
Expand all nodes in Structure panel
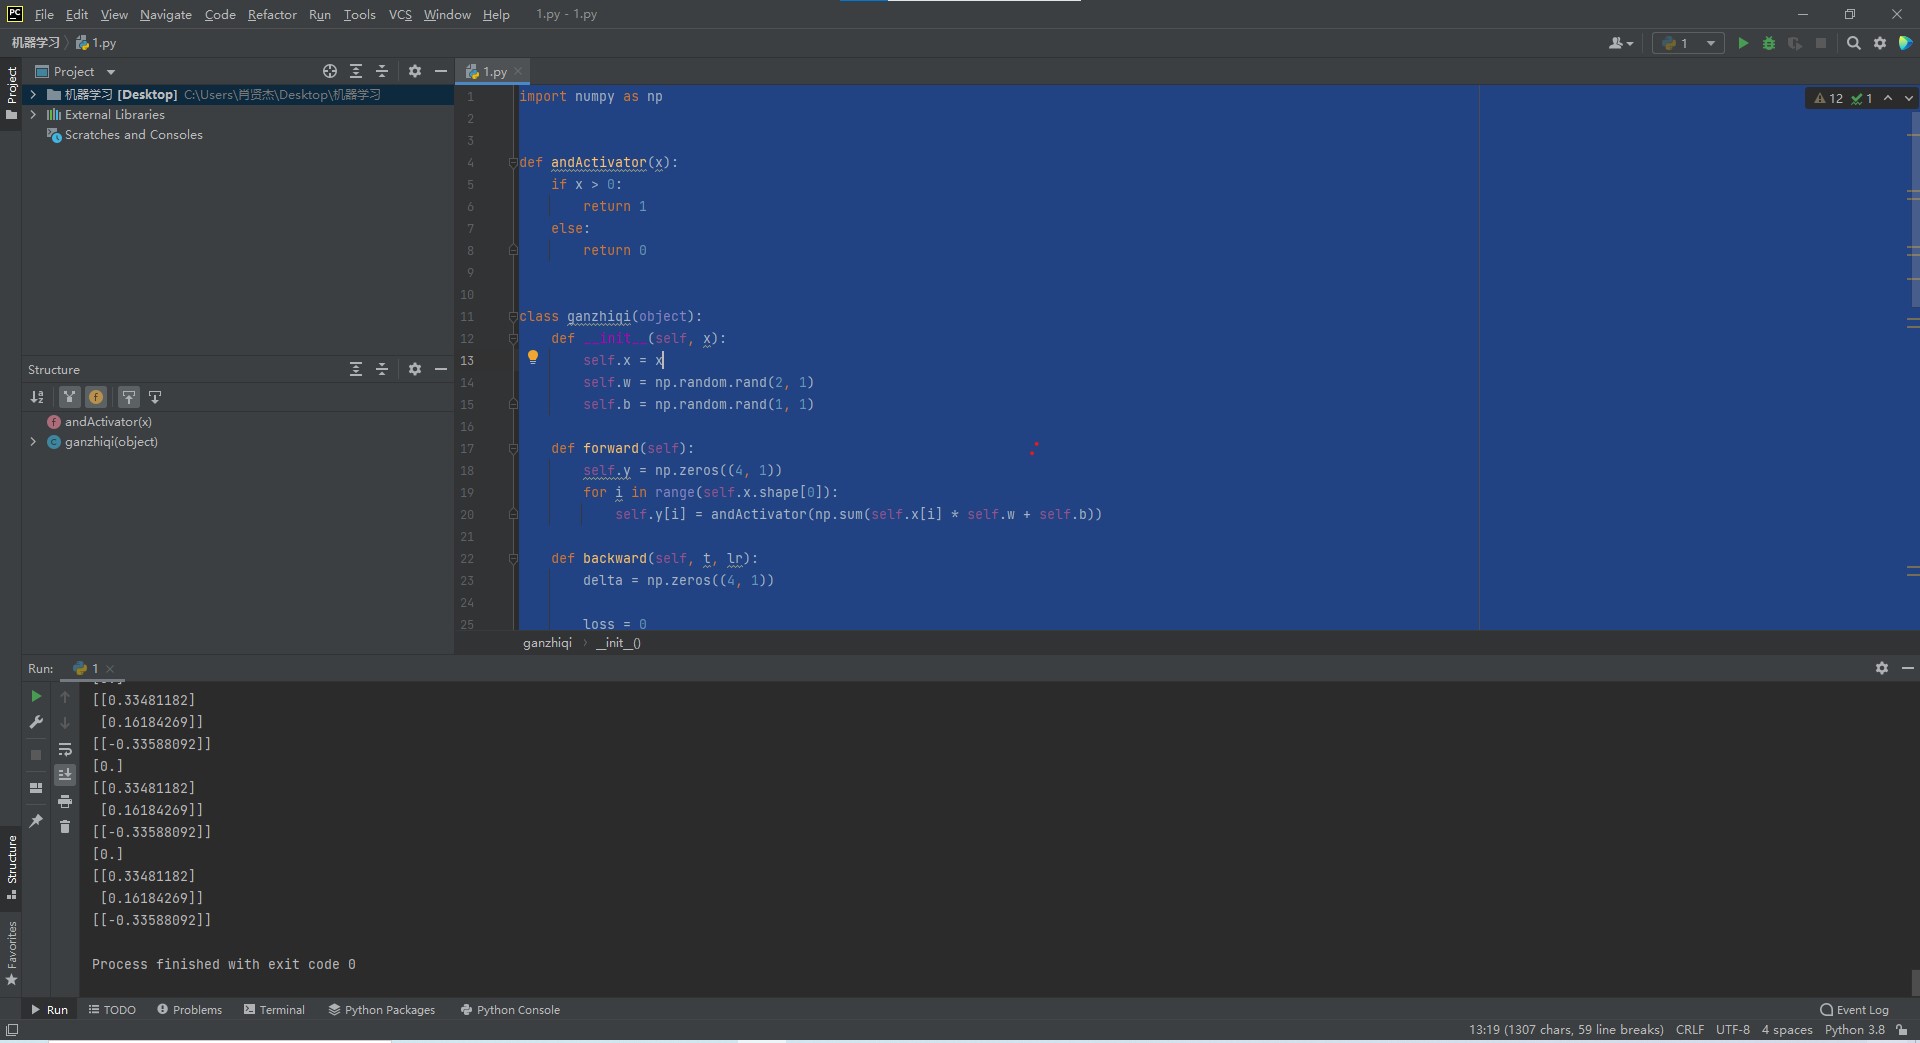click(356, 369)
